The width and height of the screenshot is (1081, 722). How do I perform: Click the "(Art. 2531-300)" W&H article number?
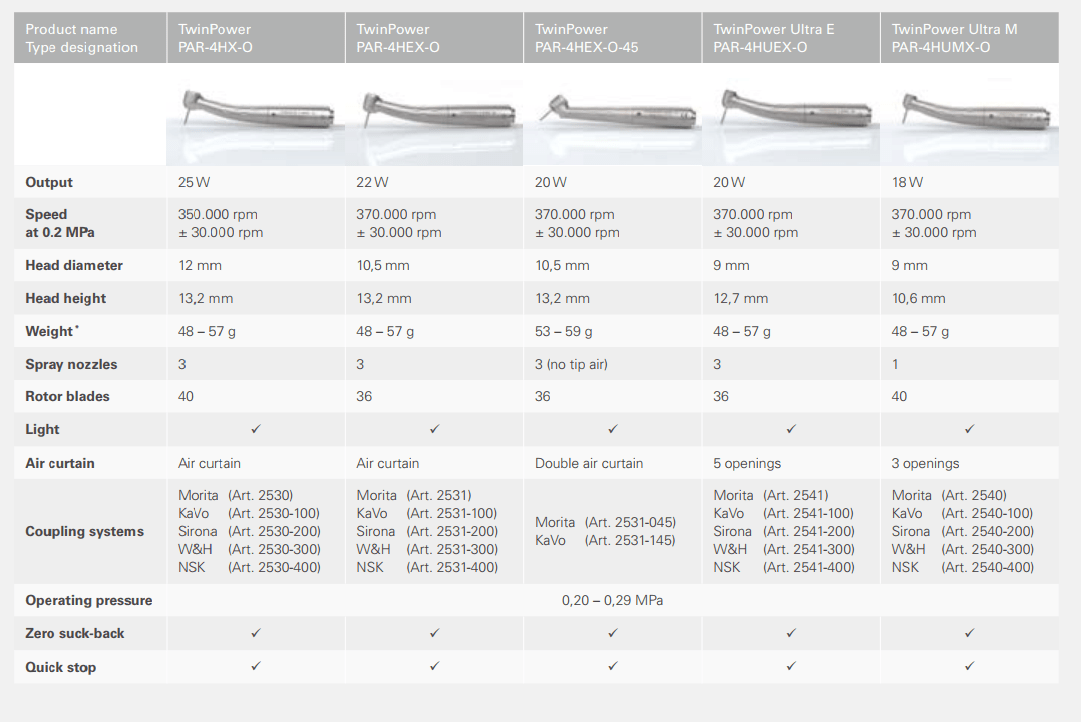[452, 550]
